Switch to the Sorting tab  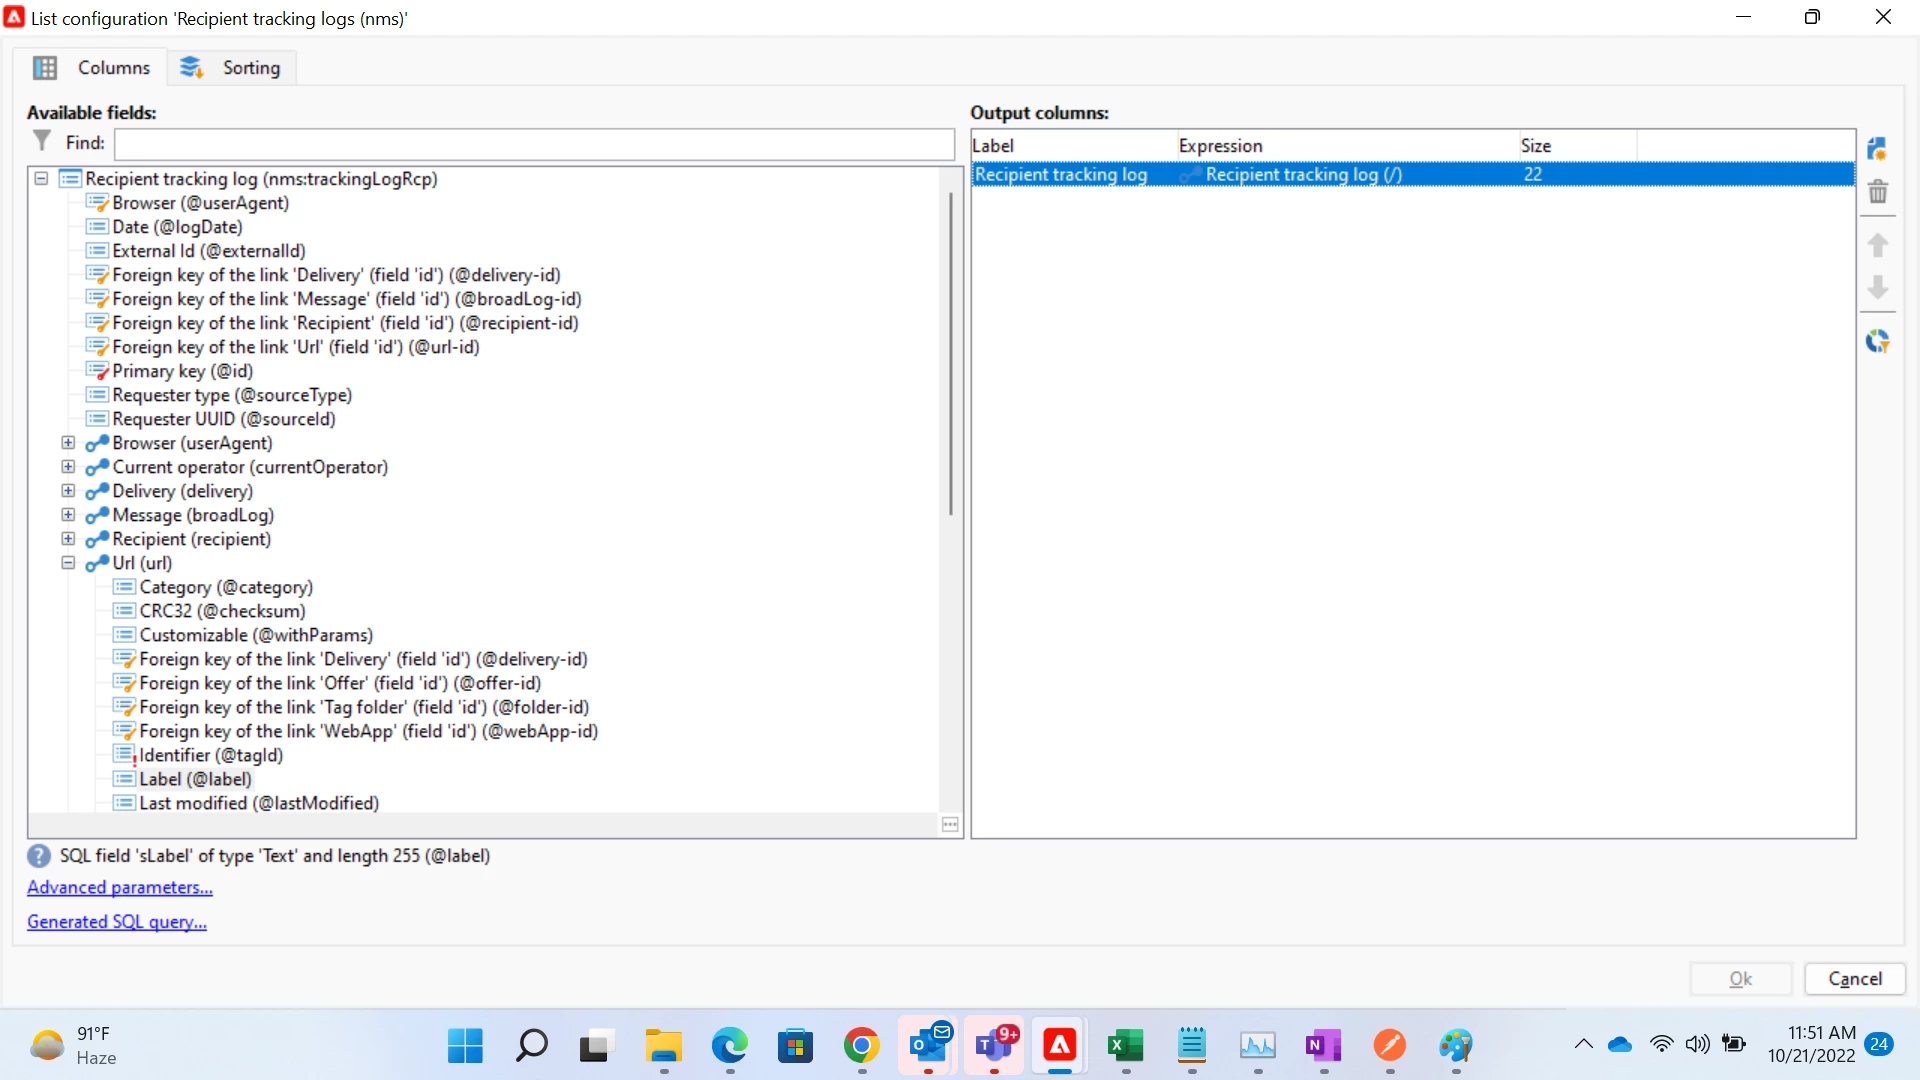[x=232, y=68]
